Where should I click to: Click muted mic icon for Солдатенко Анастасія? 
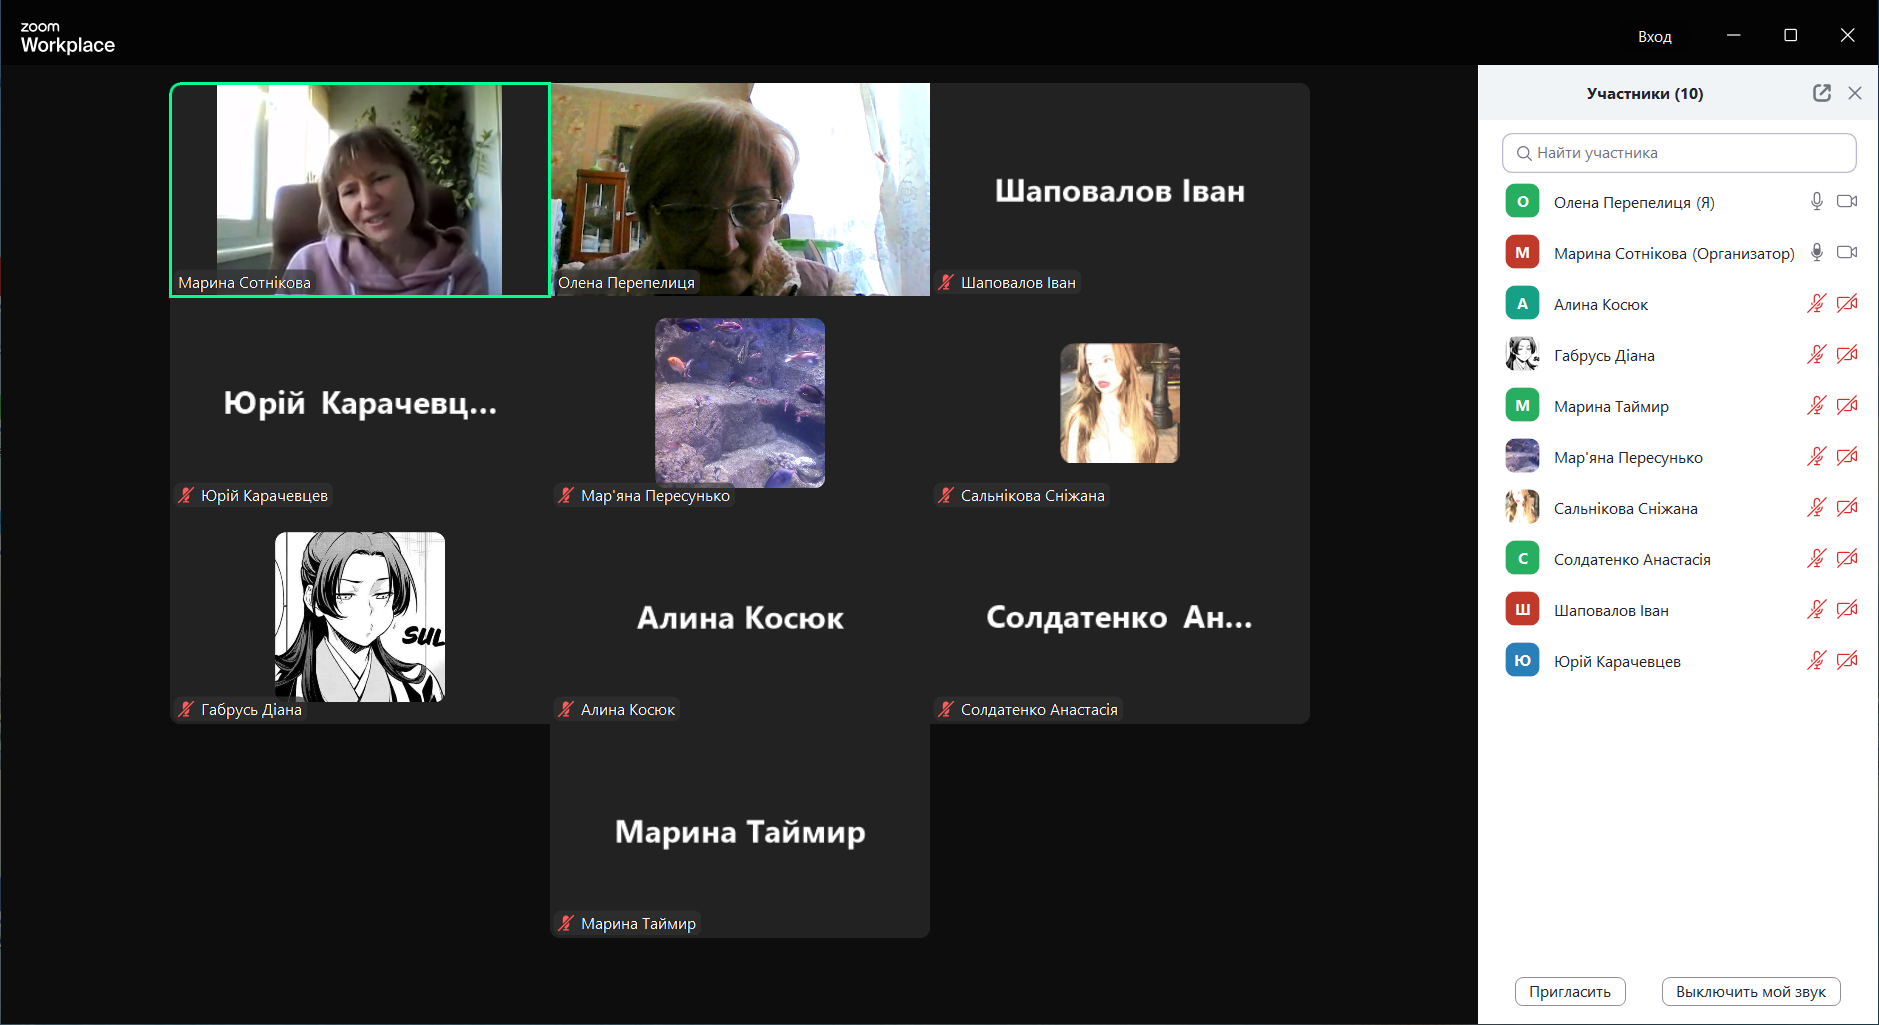(1817, 559)
